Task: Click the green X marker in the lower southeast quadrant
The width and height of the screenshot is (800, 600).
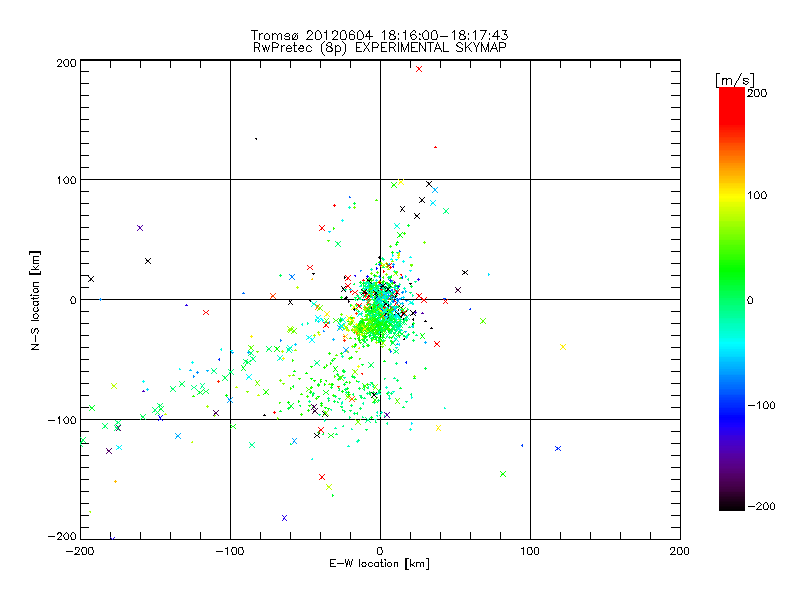Action: tap(503, 474)
